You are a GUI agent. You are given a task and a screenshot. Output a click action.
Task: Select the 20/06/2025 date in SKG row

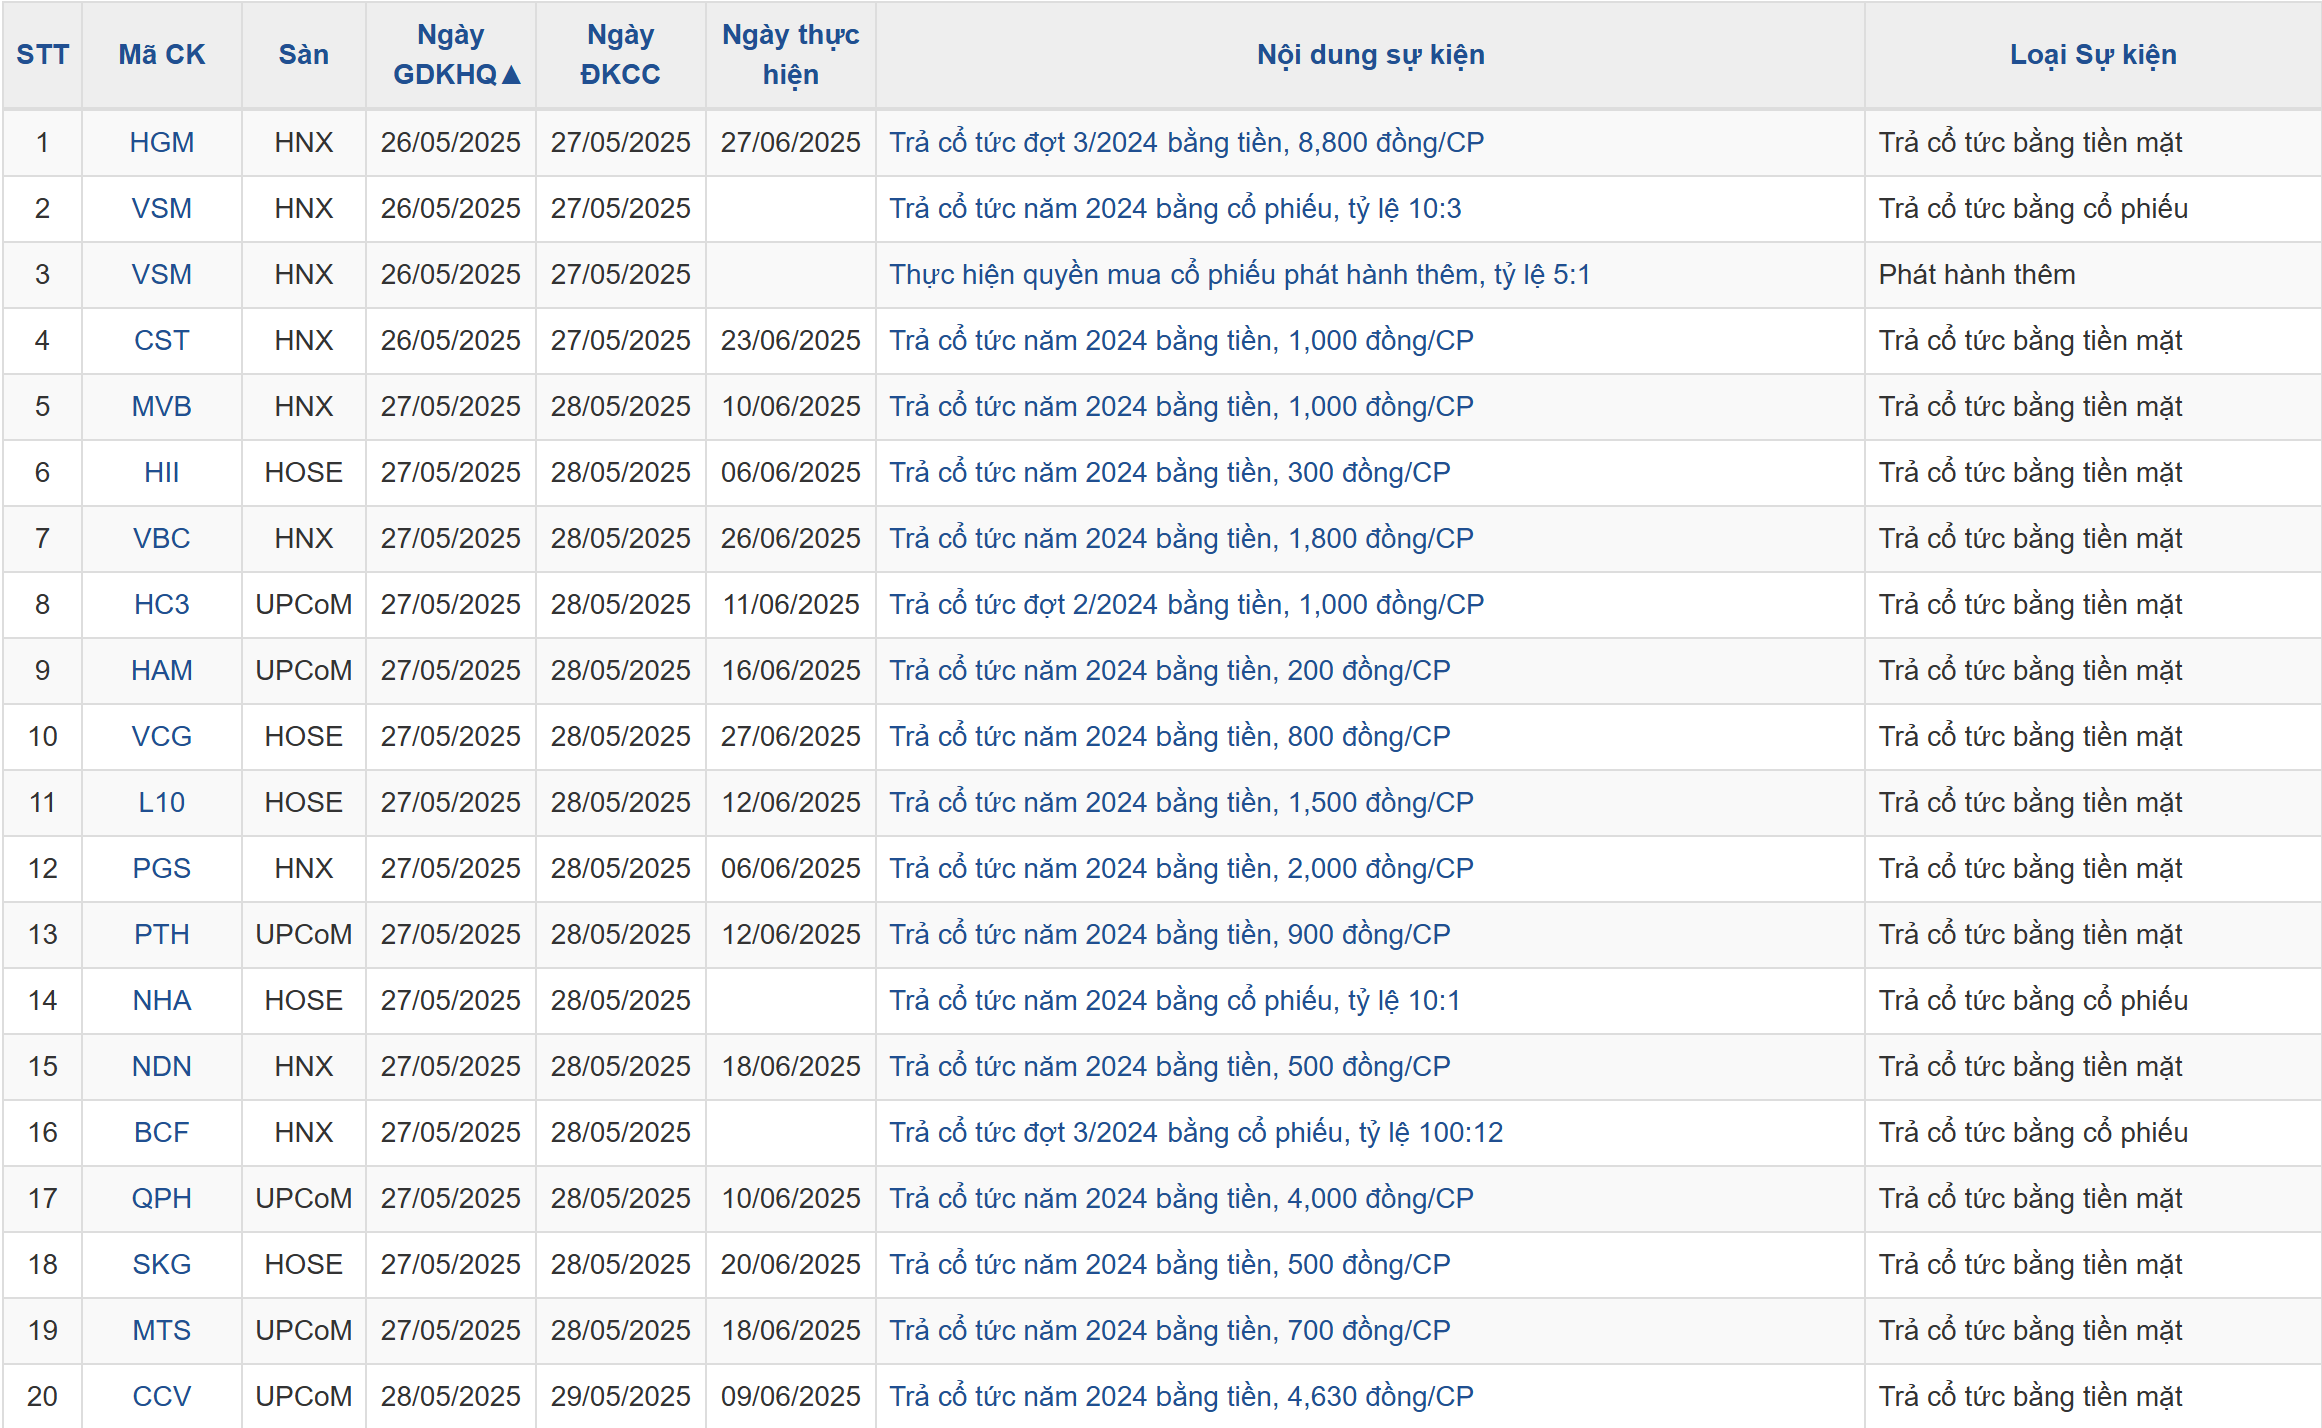791,1265
